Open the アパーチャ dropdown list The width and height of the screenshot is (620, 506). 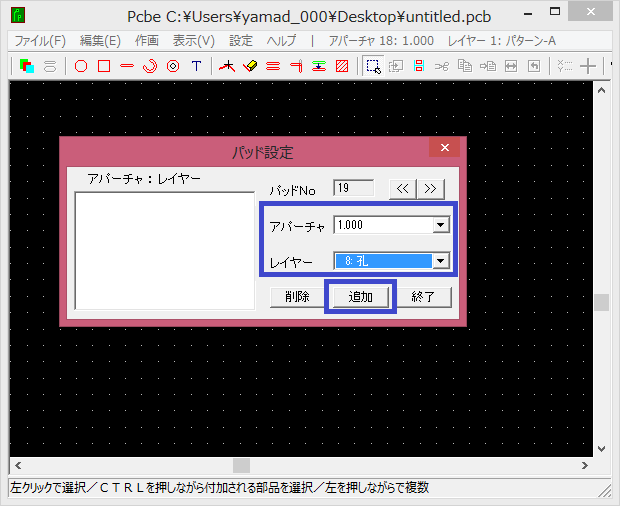[x=440, y=225]
